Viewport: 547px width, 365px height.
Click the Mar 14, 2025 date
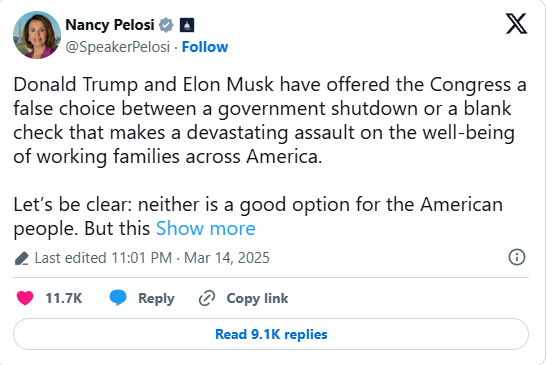pyautogui.click(x=227, y=258)
